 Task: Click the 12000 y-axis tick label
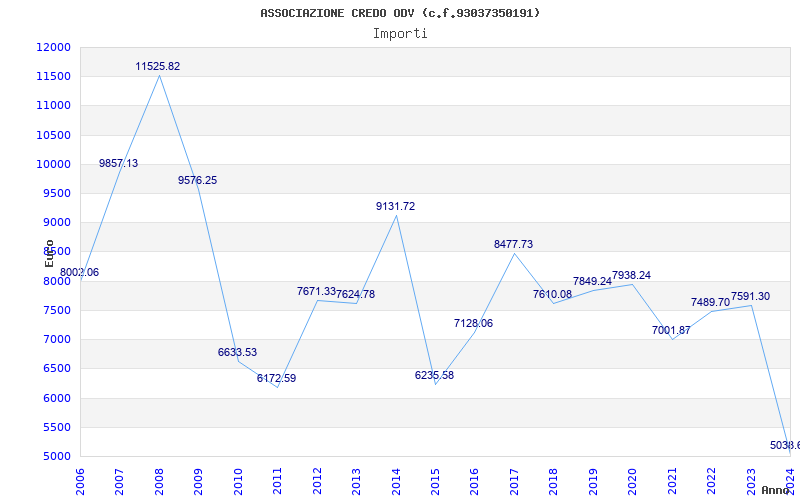click(53, 47)
